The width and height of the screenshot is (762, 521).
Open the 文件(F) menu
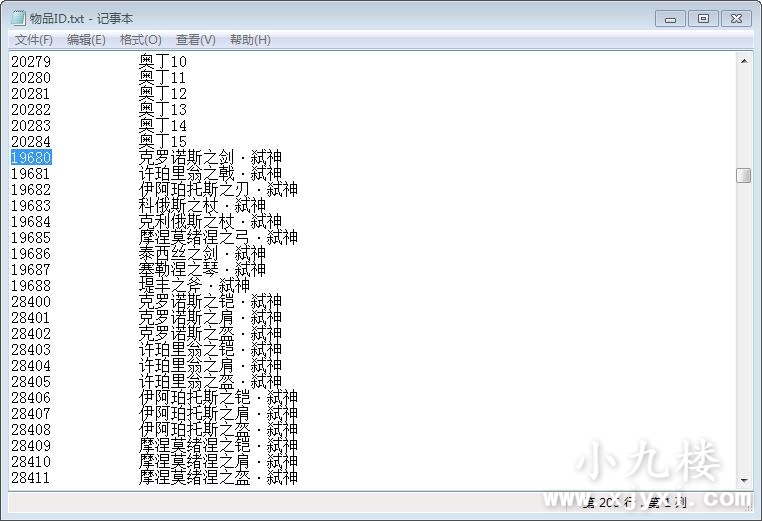[34, 40]
